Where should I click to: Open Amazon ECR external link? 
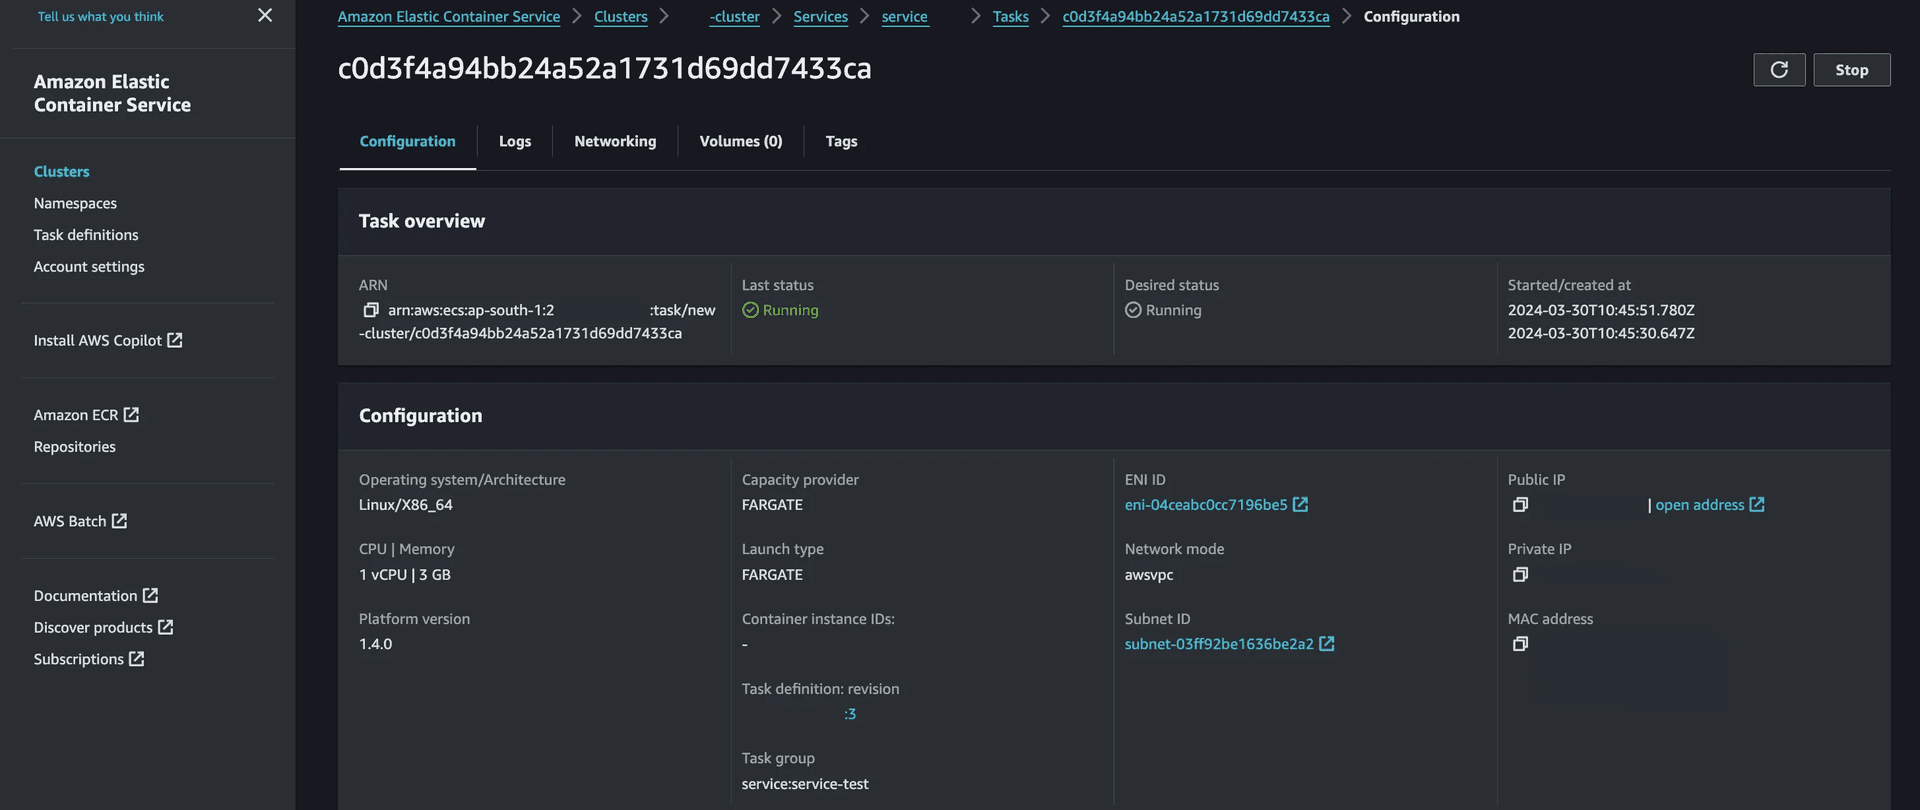[86, 415]
